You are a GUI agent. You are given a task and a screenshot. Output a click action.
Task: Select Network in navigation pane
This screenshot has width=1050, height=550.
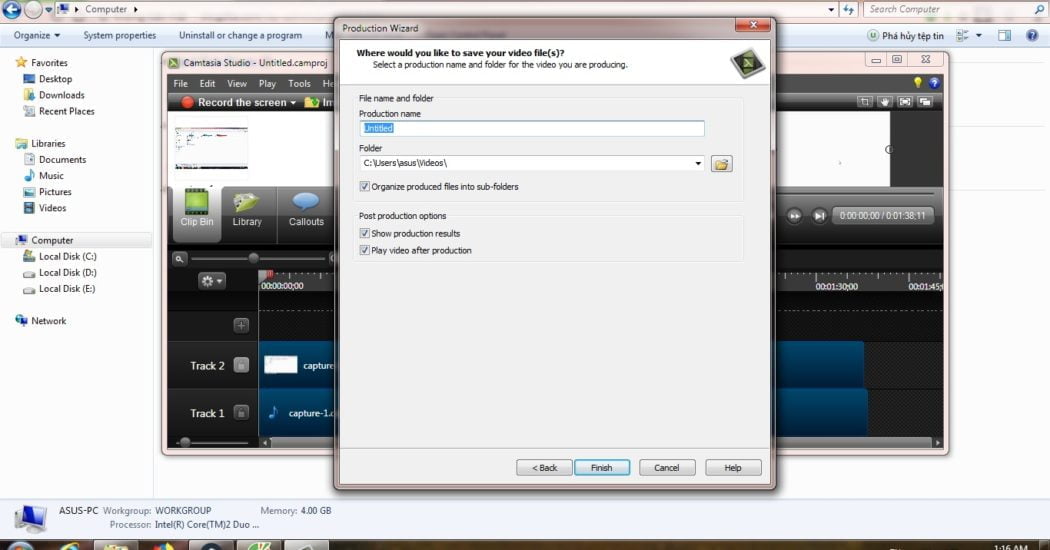point(41,320)
